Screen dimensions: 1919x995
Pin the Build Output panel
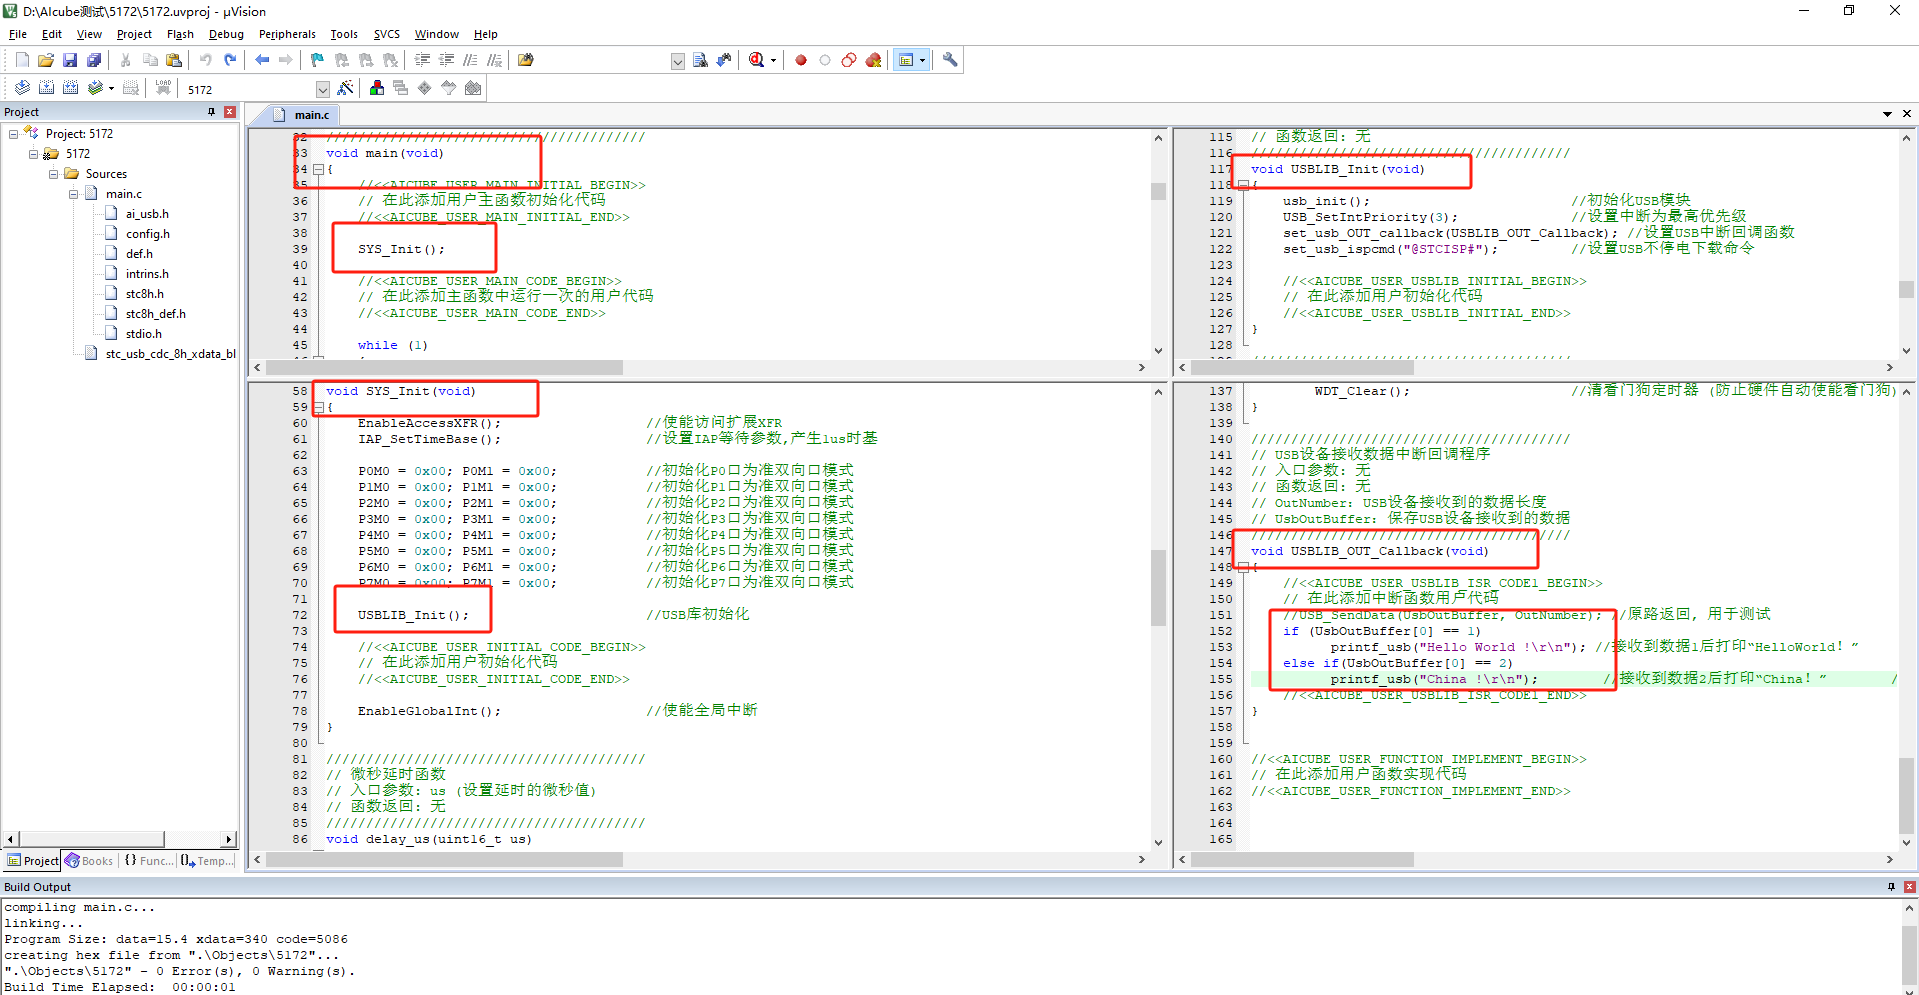pos(1891,887)
